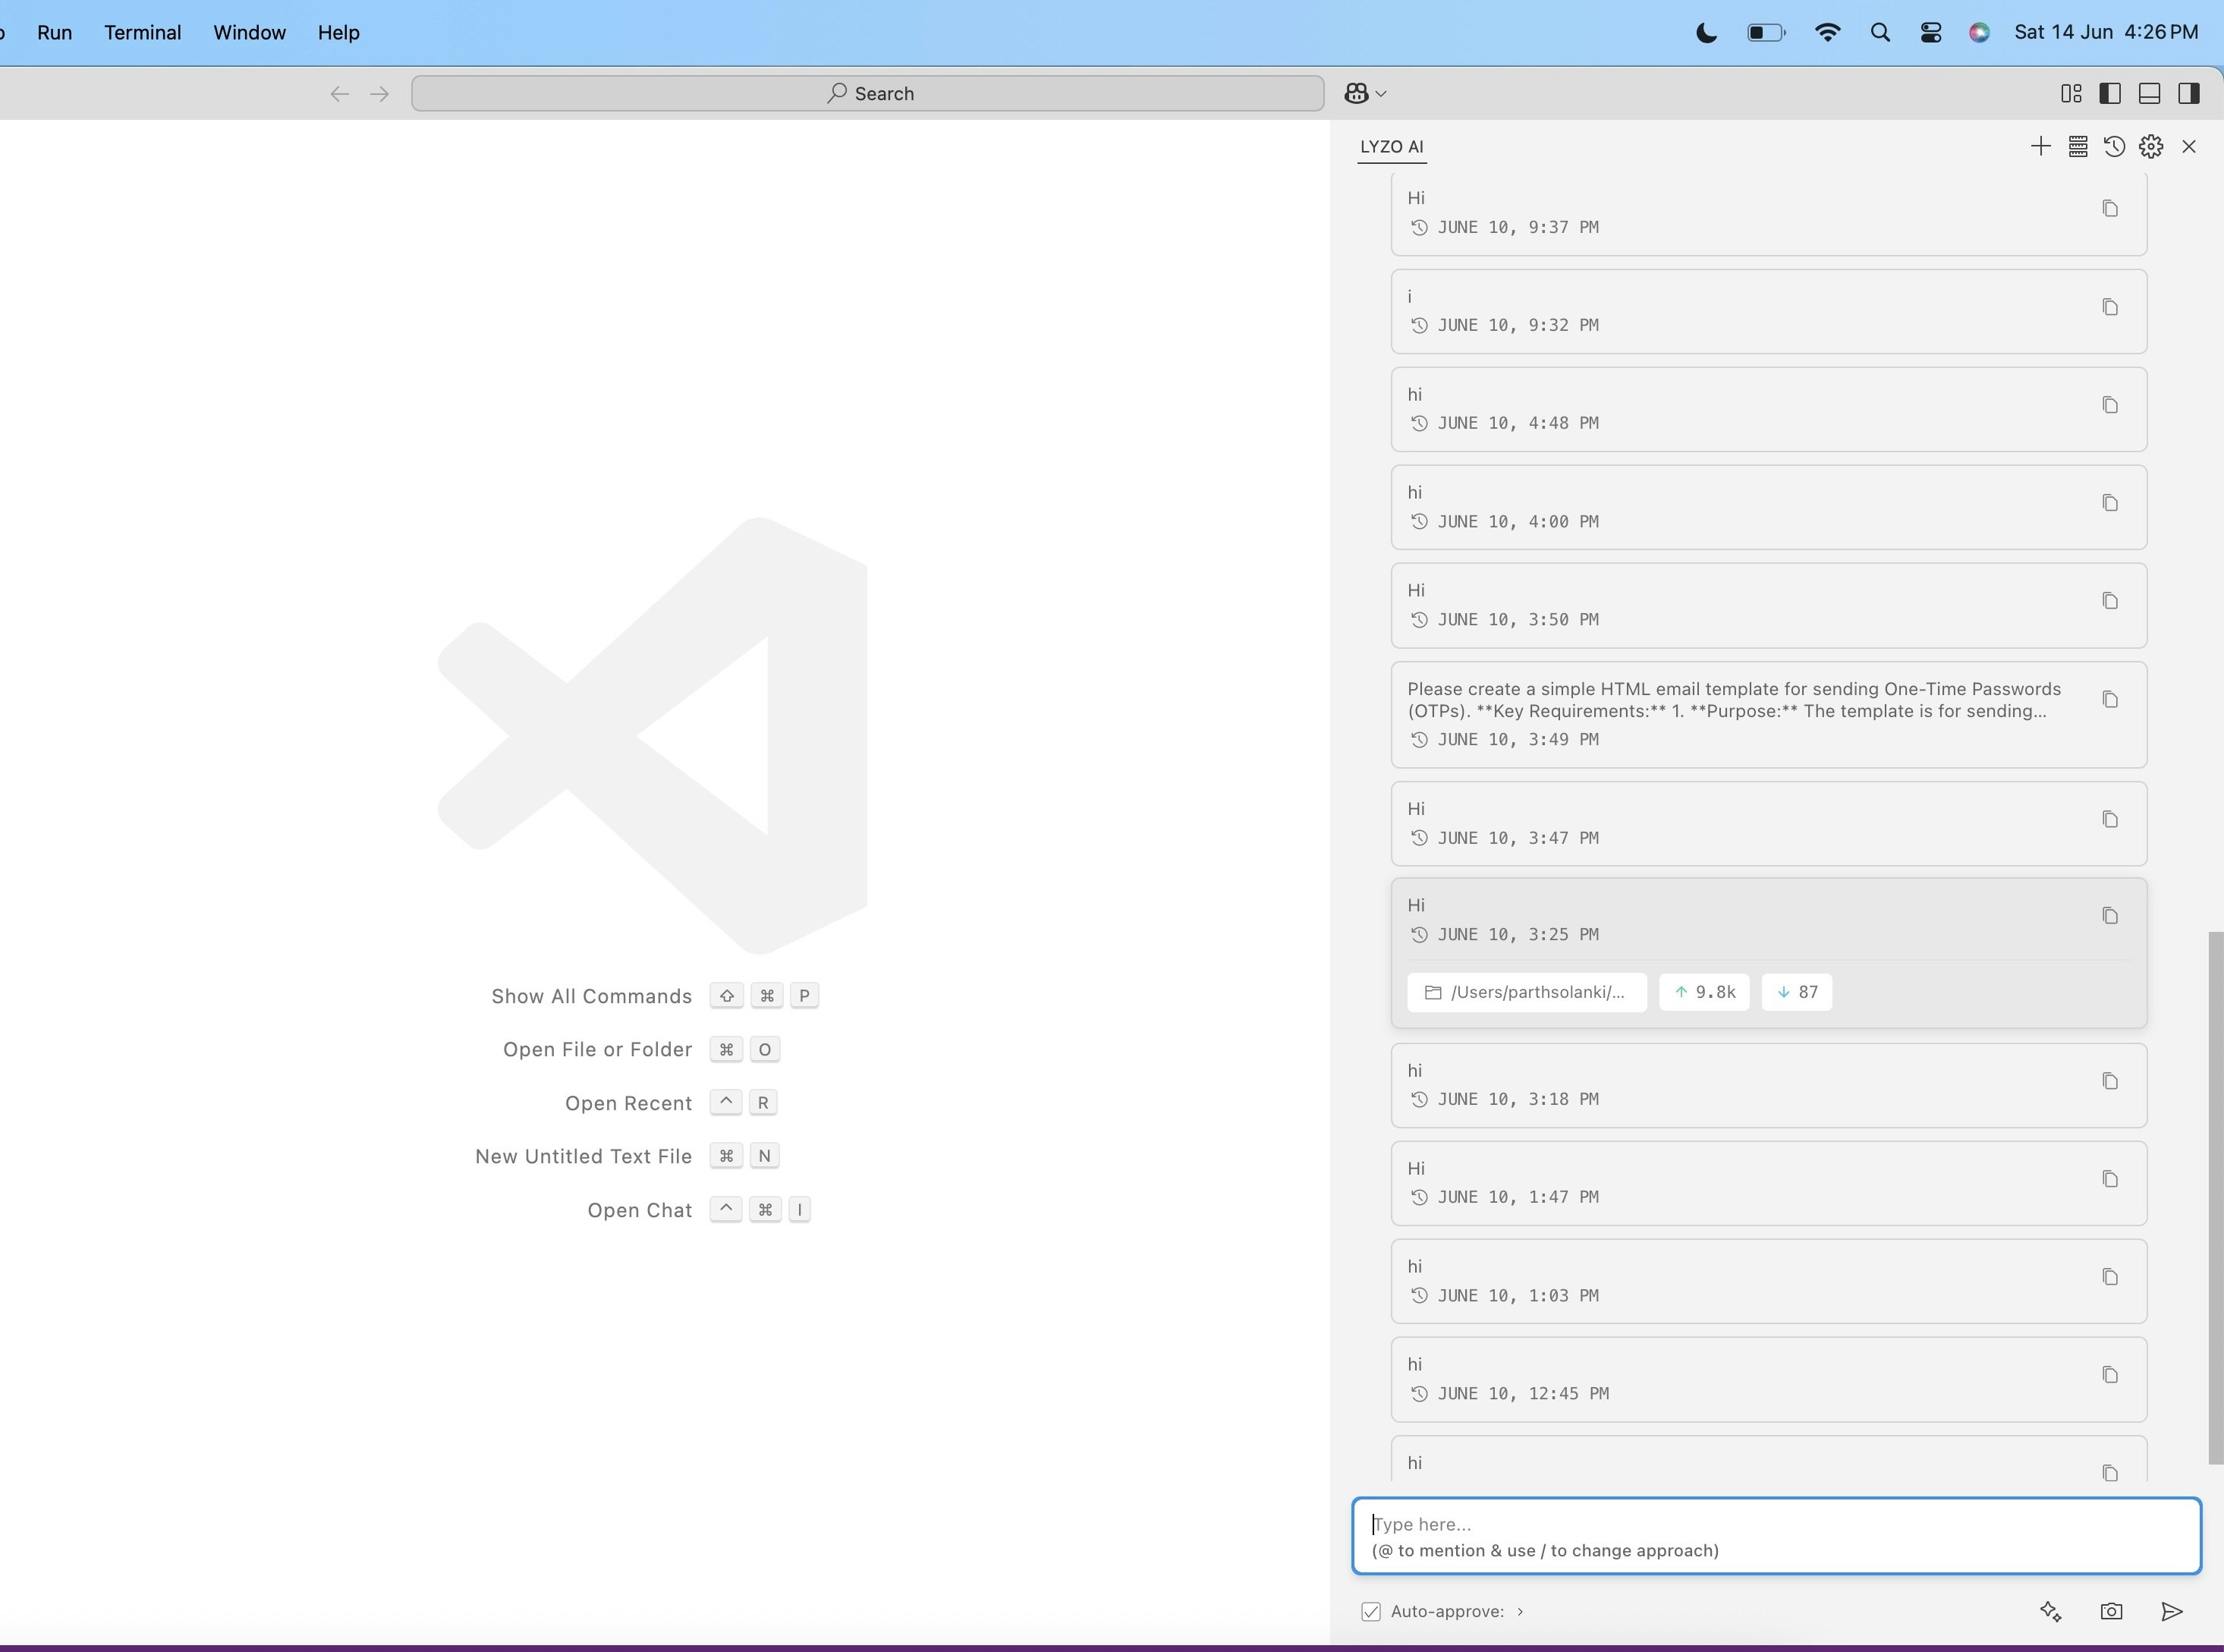Open the June 10, 9:37 PM conversation
Image resolution: width=2224 pixels, height=1652 pixels.
(x=1768, y=213)
